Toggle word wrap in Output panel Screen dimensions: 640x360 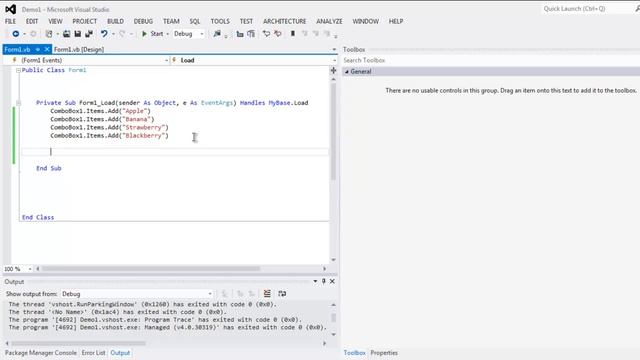pyautogui.click(x=282, y=293)
